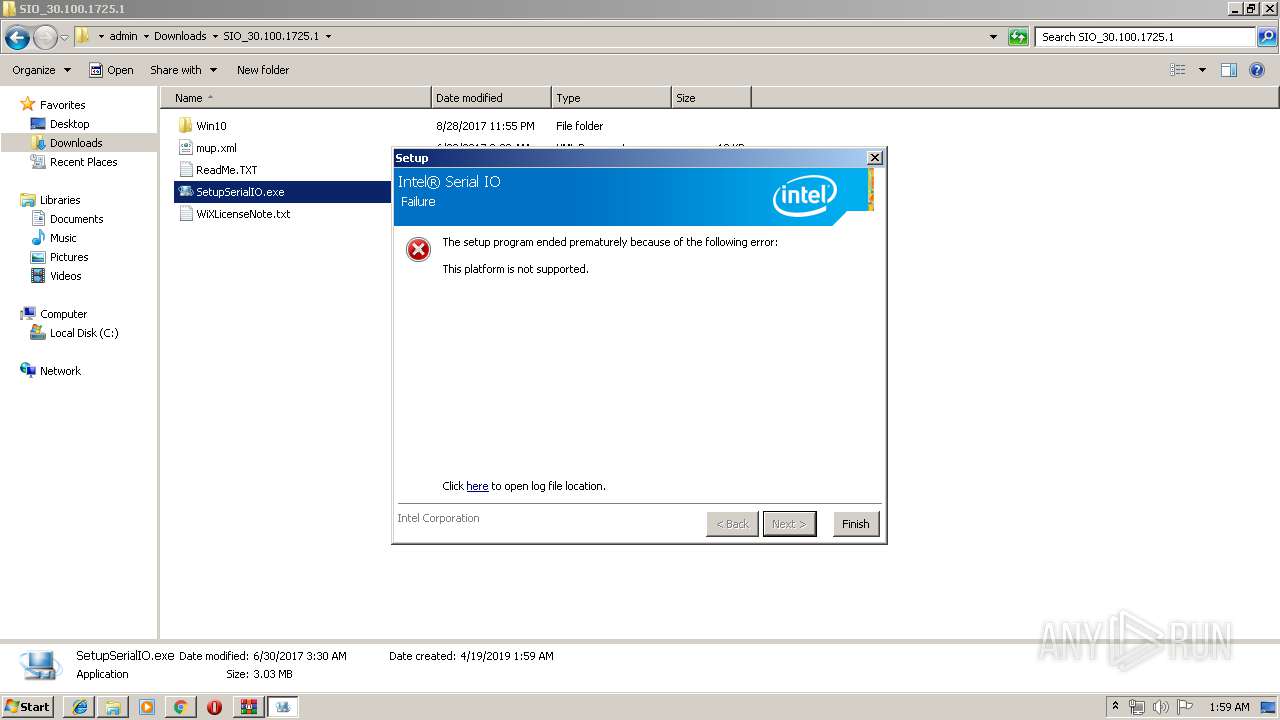Select the Pictures library
This screenshot has height=720, width=1280.
click(x=69, y=257)
